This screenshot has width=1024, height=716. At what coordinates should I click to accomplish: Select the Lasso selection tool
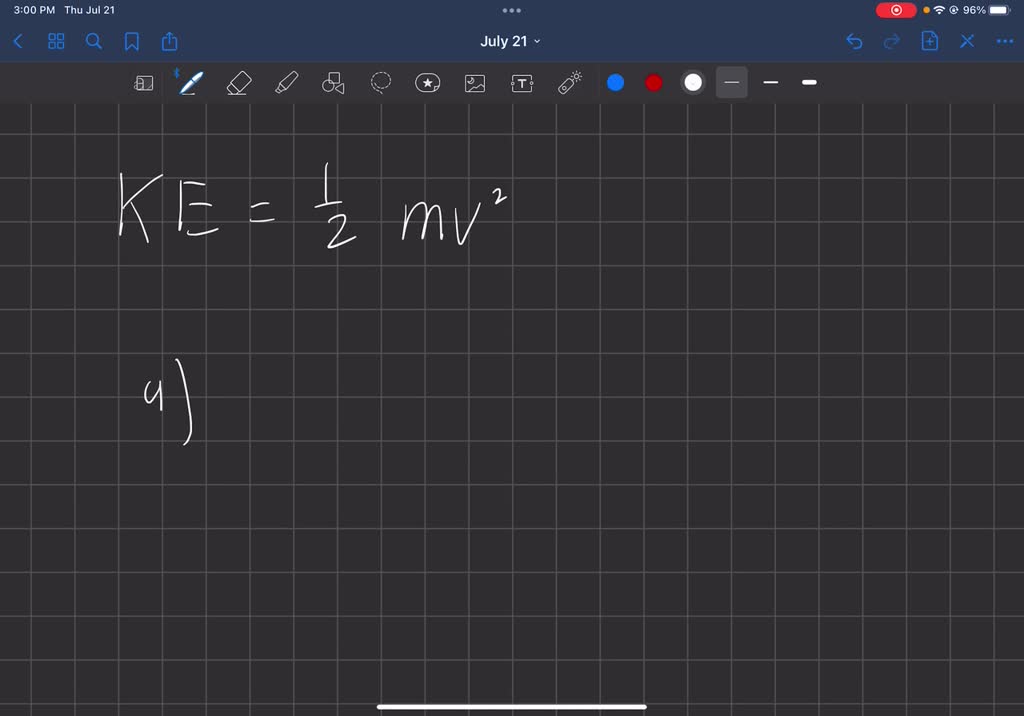point(381,83)
